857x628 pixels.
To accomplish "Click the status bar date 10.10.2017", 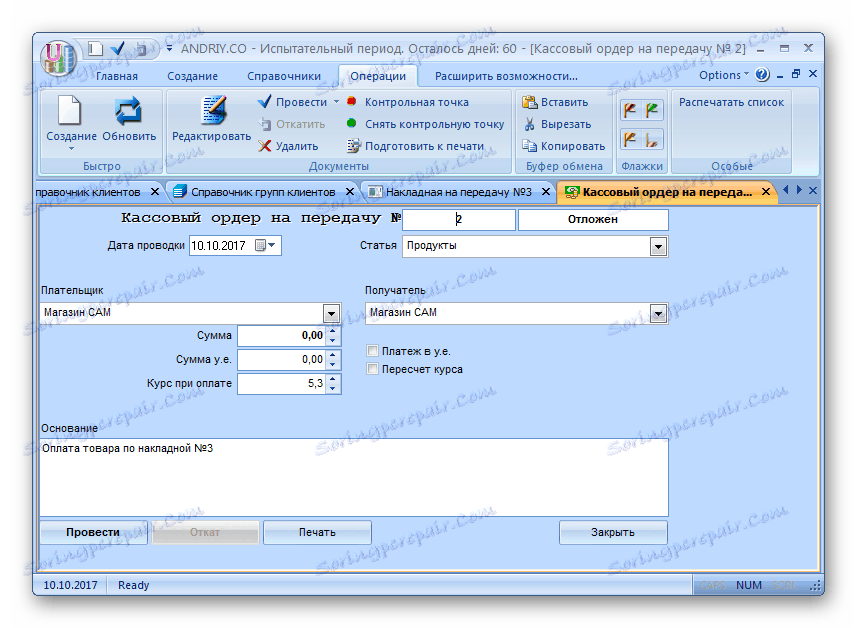I will coord(71,585).
